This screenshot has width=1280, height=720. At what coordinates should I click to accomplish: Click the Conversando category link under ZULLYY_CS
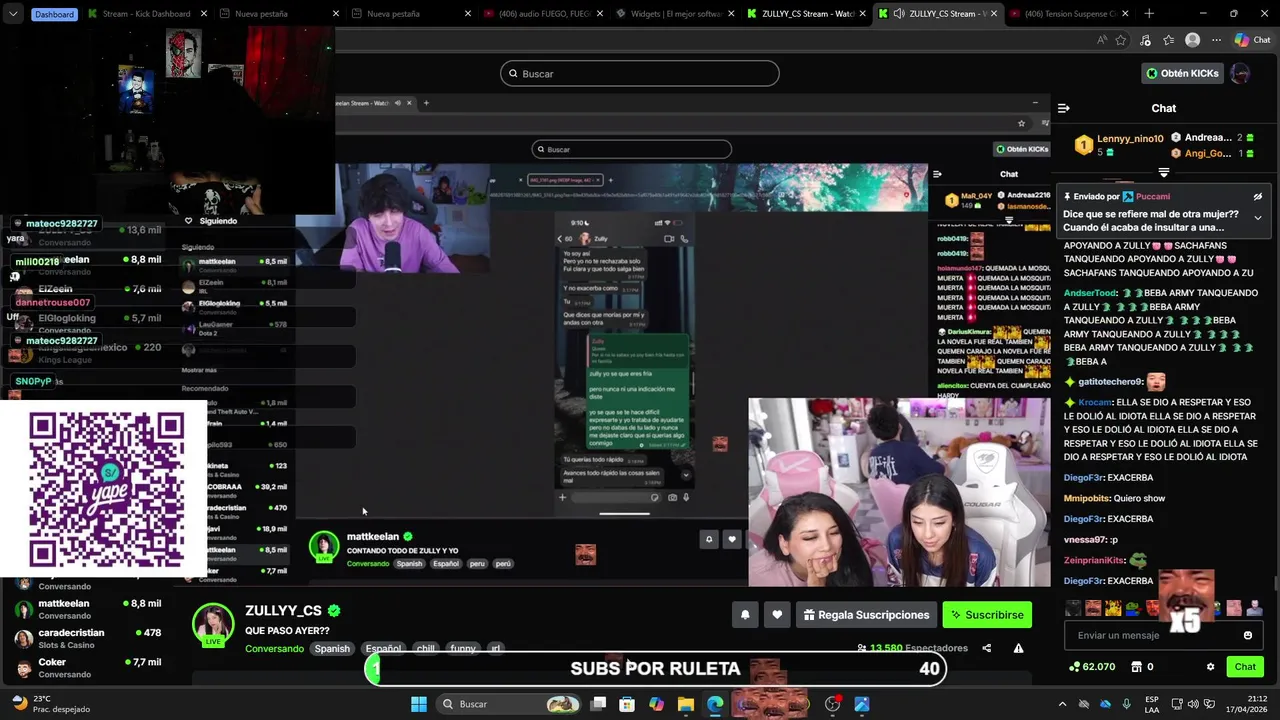tap(275, 649)
